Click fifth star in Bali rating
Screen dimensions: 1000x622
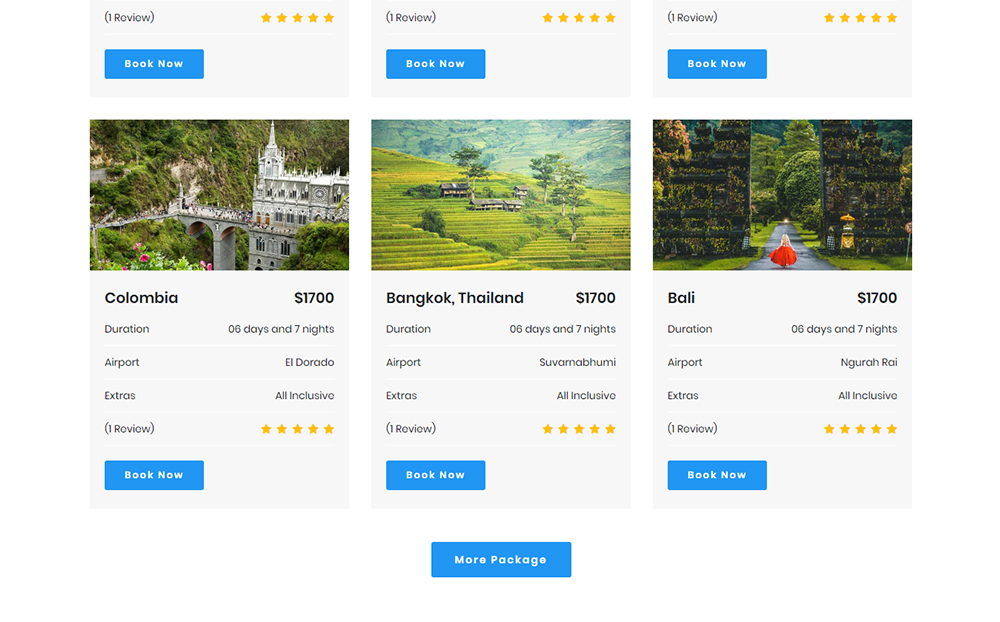(892, 429)
